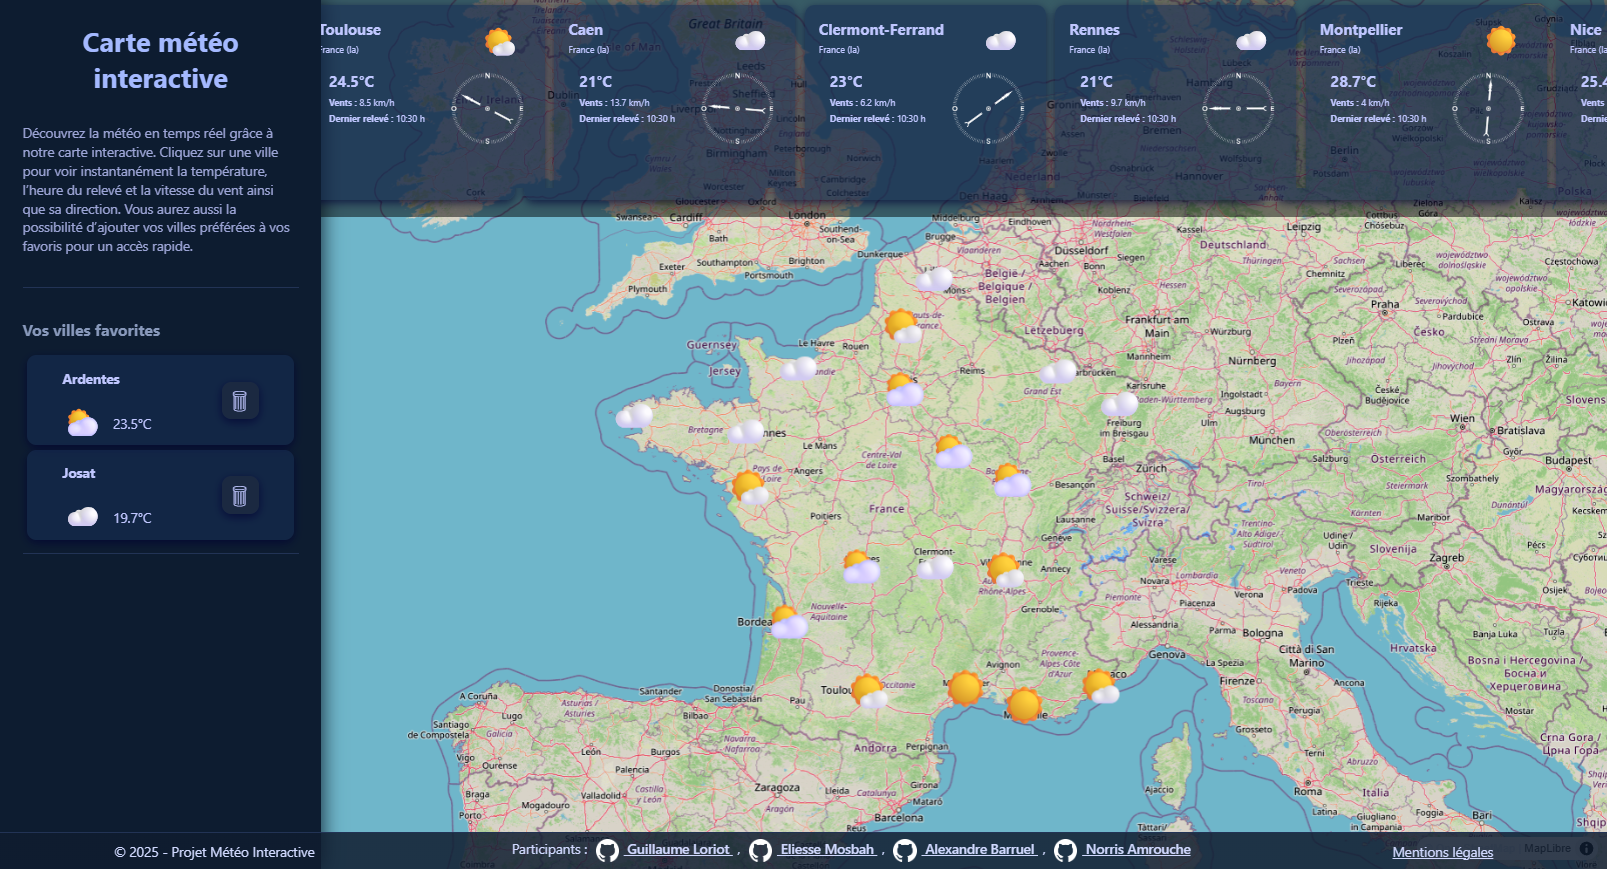The image size is (1607, 869).
Task: Click the wind compass in Rennes card
Action: pyautogui.click(x=1238, y=108)
